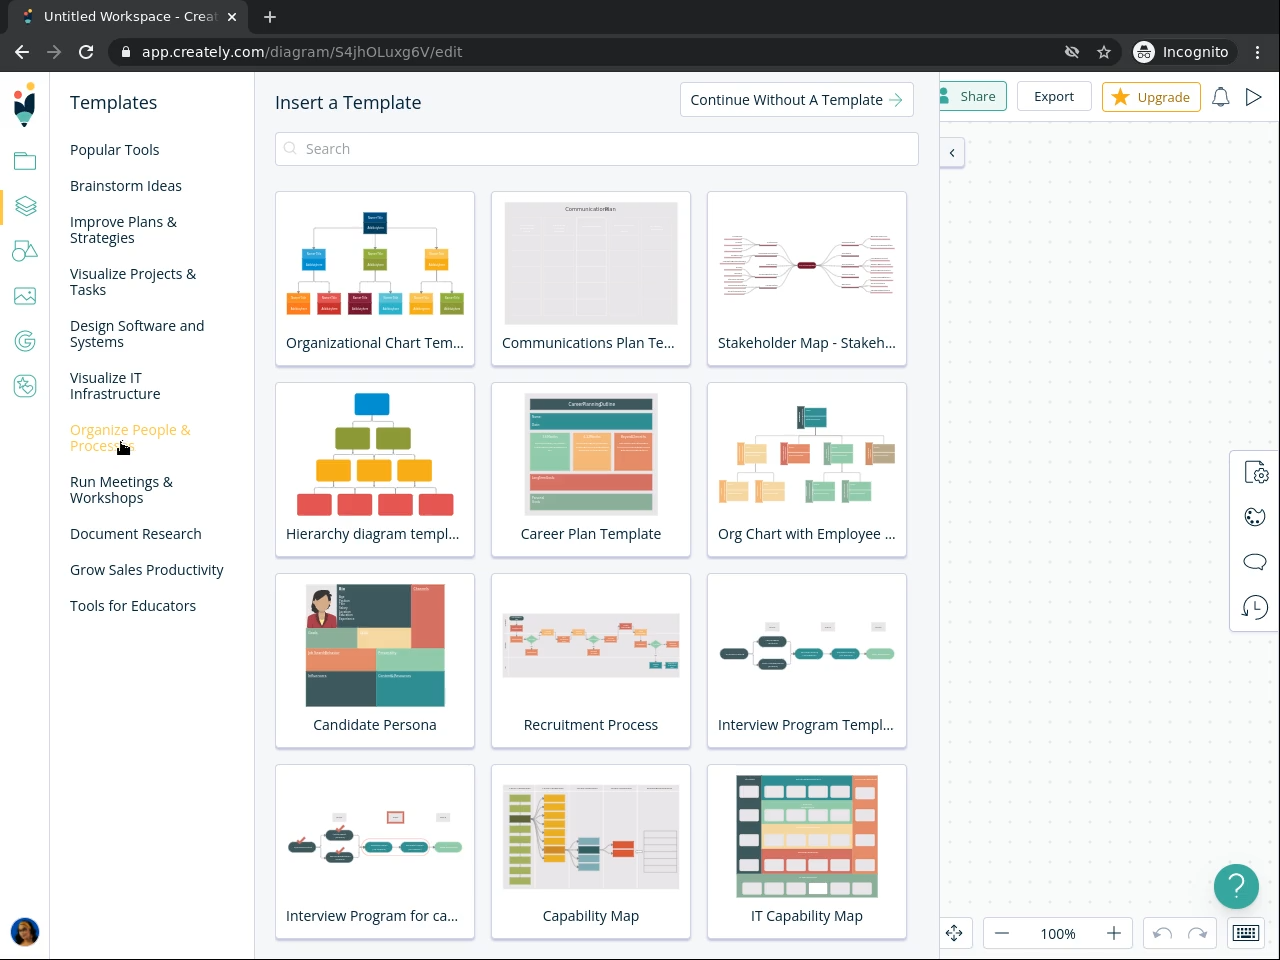The width and height of the screenshot is (1280, 960).
Task: Collapse the right panel chevron
Action: coord(952,153)
